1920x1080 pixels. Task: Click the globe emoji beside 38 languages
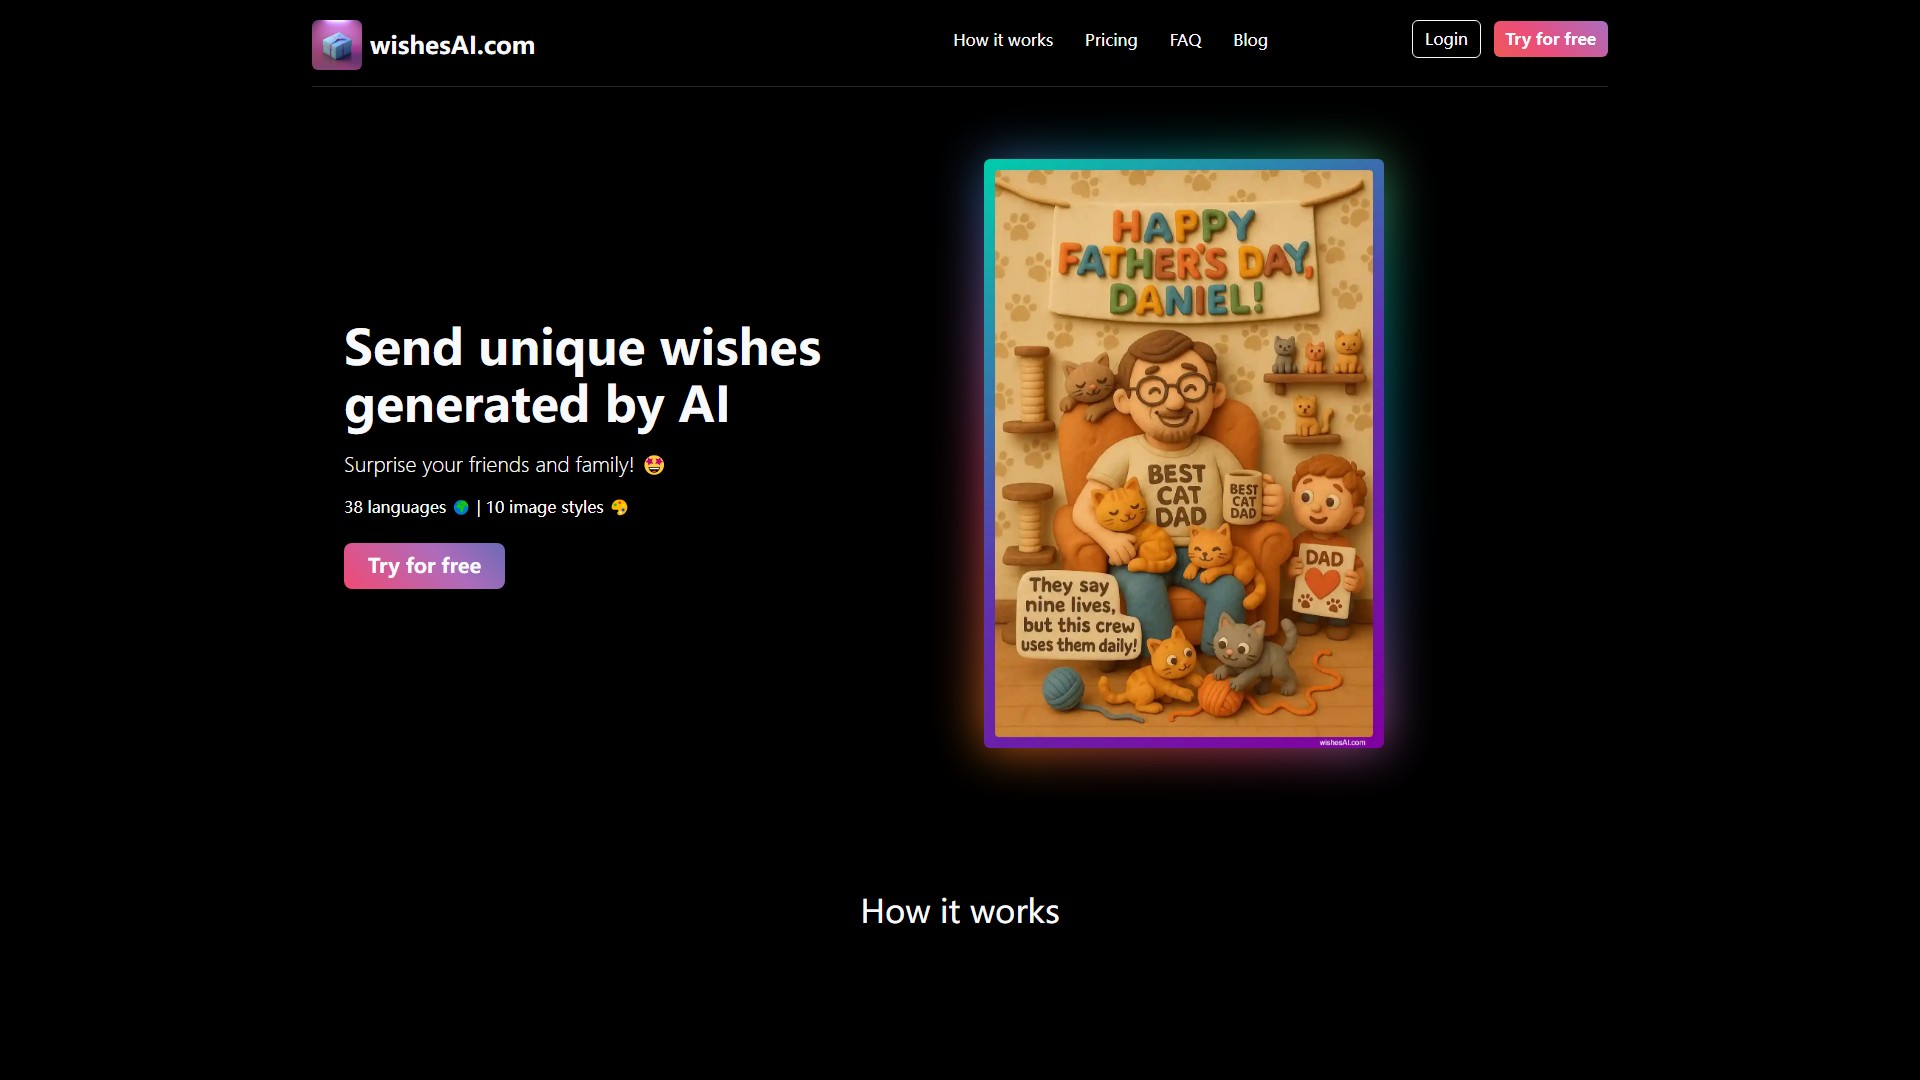[x=461, y=508]
